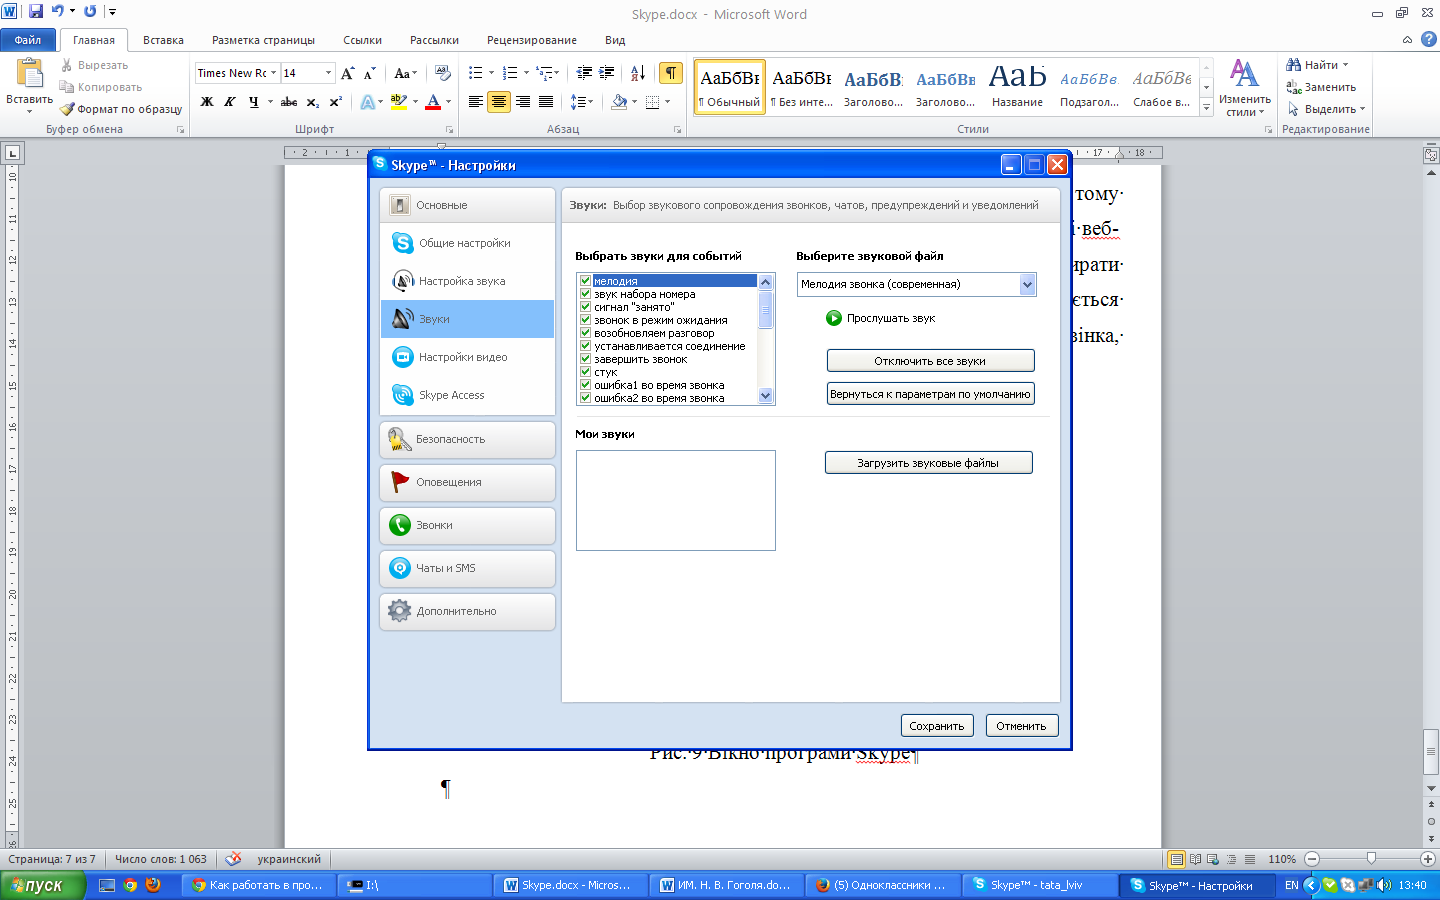Uncheck 'сигнал "занято"' checkbox
Image resolution: width=1440 pixels, height=900 pixels.
pos(586,307)
